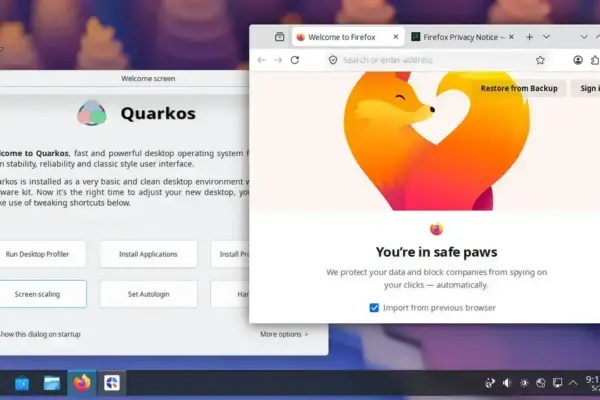The image size is (600, 400).
Task: Open the network globe tray icon
Action: pos(541,383)
